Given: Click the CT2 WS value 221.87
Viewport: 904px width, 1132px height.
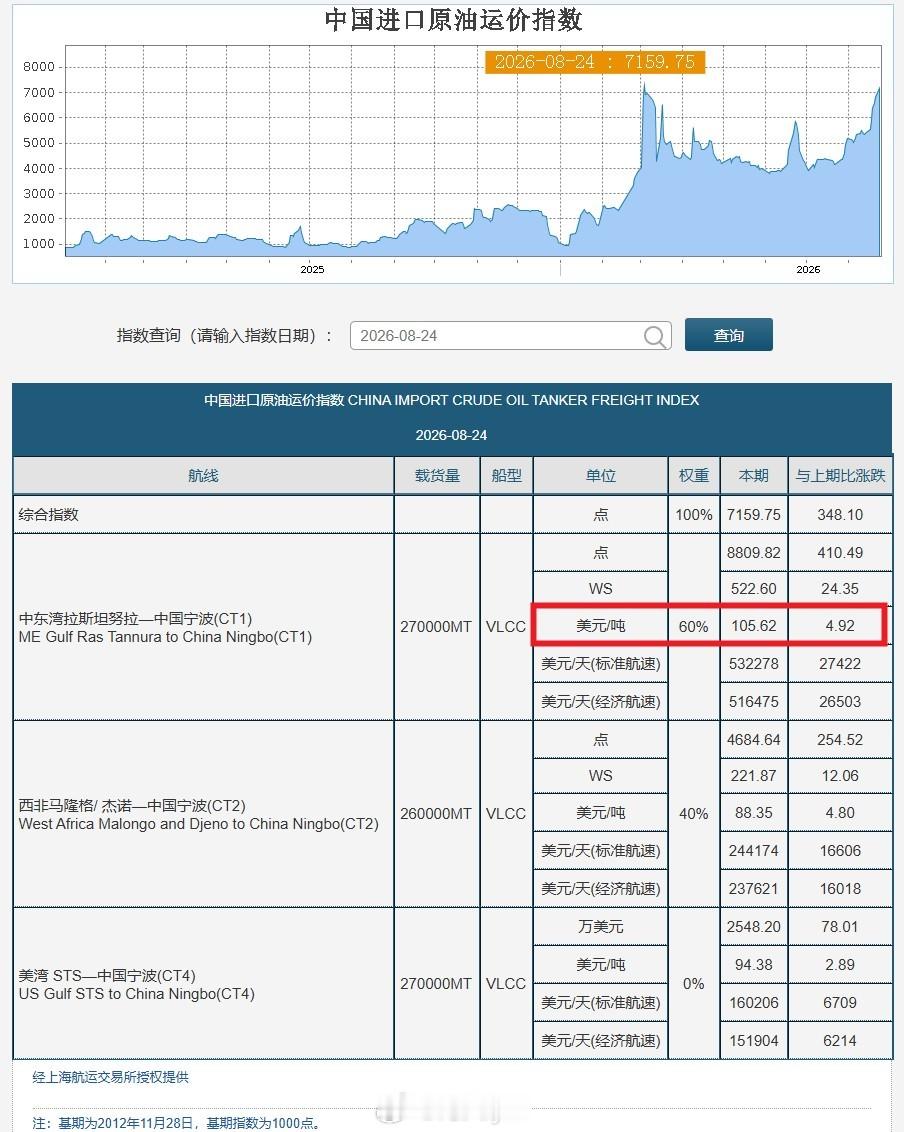Looking at the screenshot, I should click(x=754, y=776).
